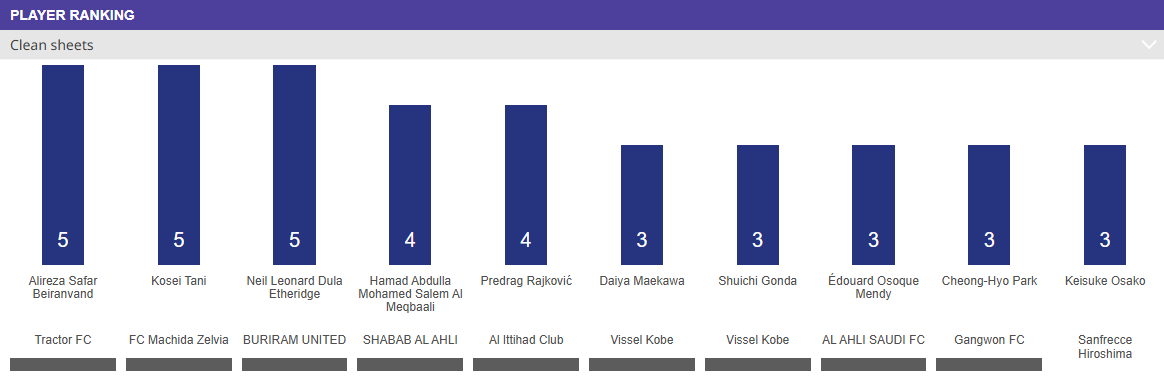Click the grey button under Gangwon FC
The image size is (1164, 387).
(990, 365)
